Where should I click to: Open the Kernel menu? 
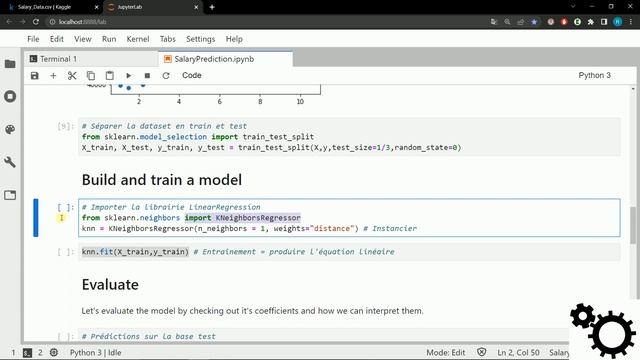138,39
